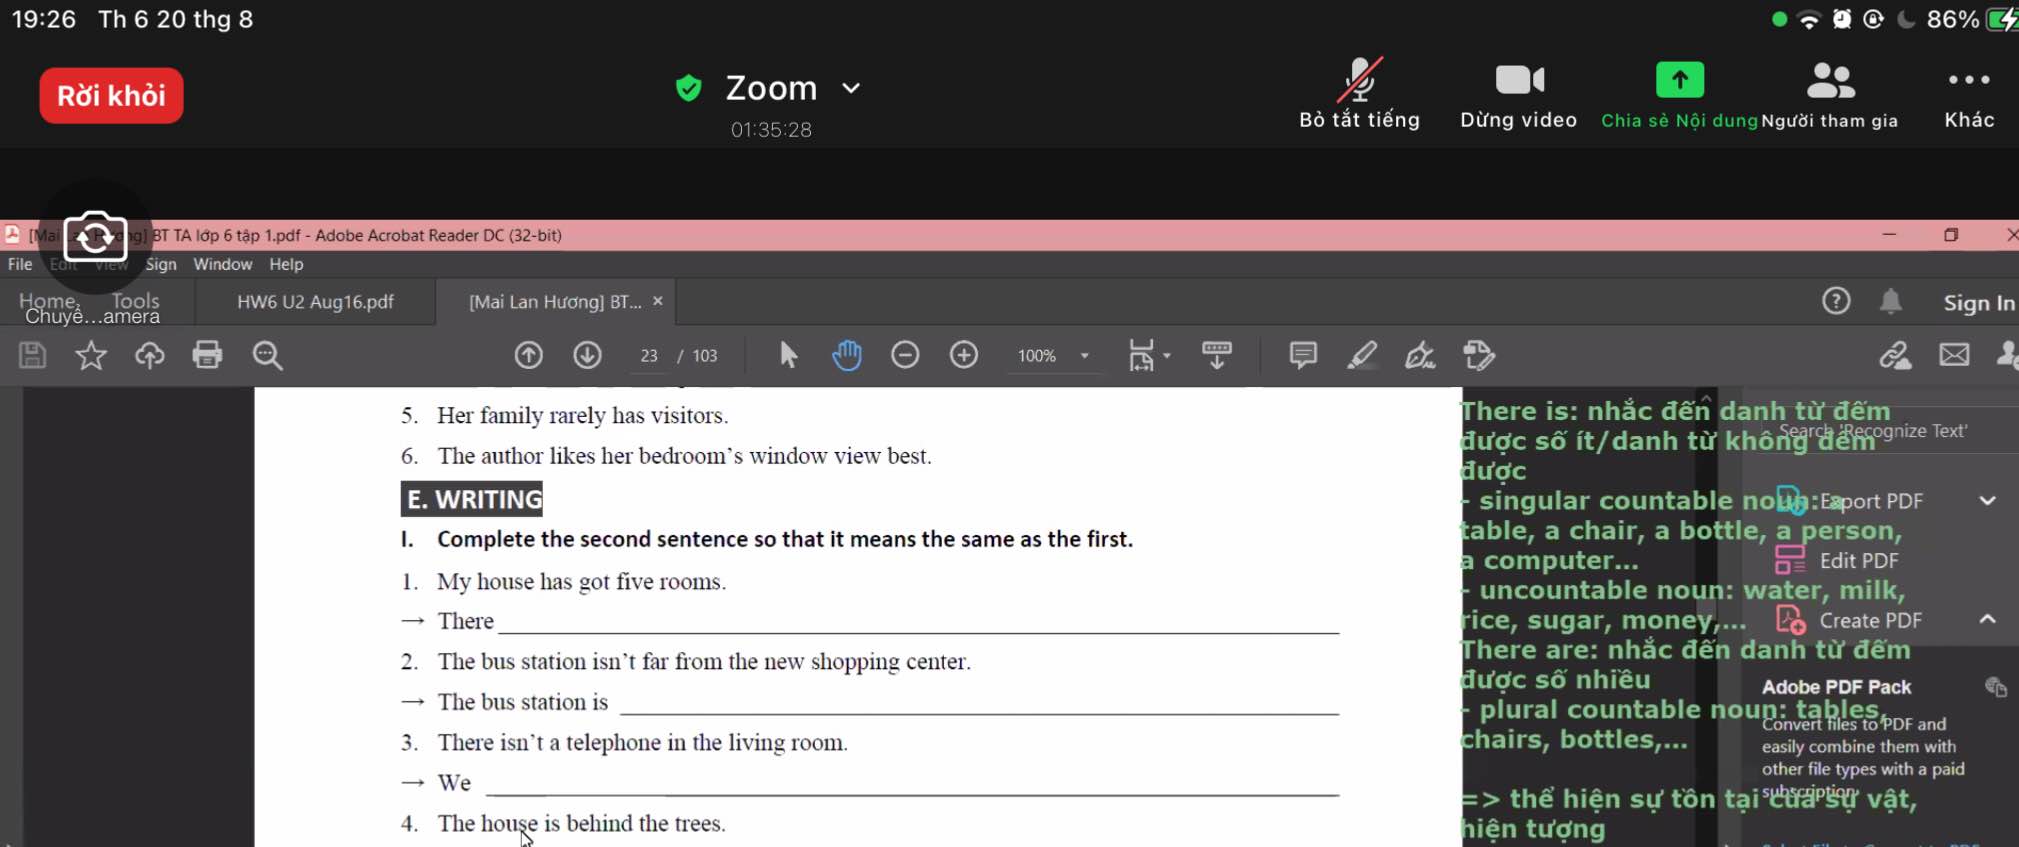Click the green shield encryption icon
Screen dimensions: 2019x847
(x=688, y=88)
